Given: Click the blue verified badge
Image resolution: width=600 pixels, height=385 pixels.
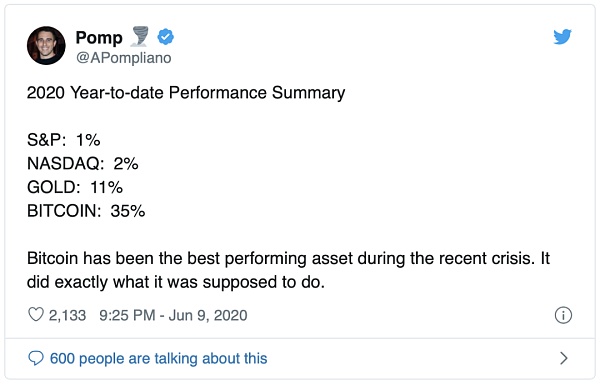Looking at the screenshot, I should coord(166,37).
